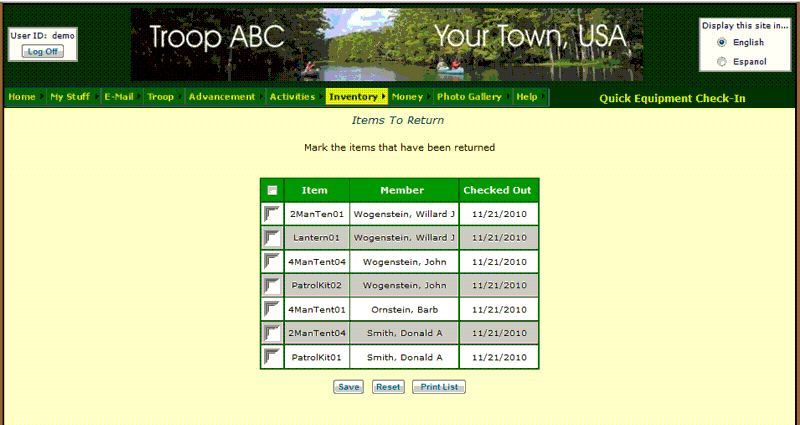
Task: Click the 2ManTen01 item cell
Action: point(317,214)
